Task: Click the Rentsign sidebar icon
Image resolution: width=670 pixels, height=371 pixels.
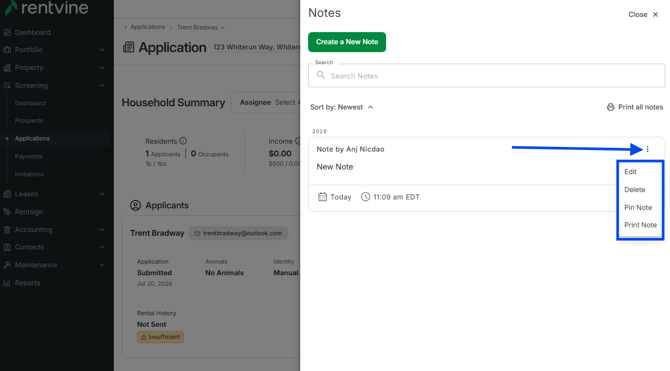Action: pyautogui.click(x=7, y=212)
